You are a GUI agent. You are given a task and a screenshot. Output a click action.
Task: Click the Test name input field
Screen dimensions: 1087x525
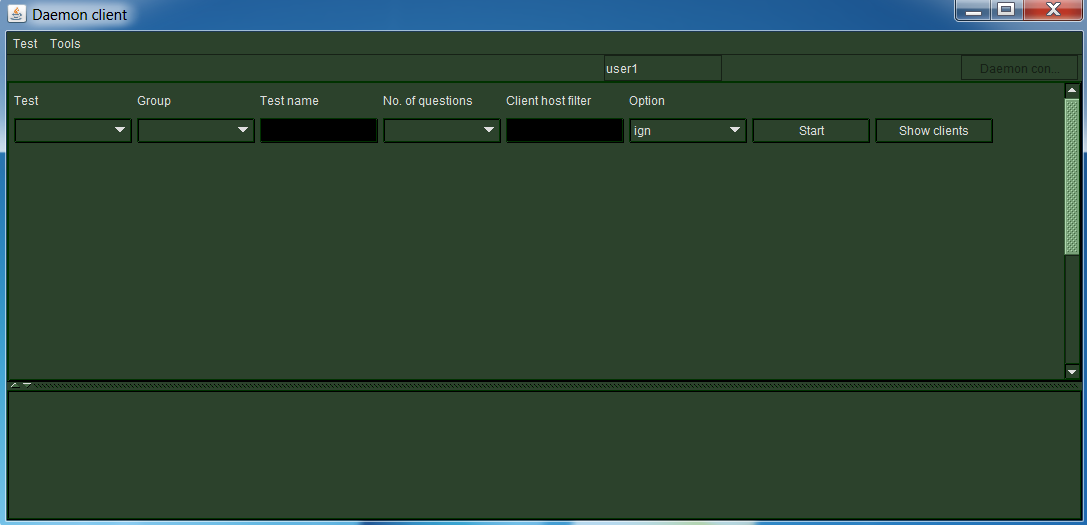tap(319, 130)
